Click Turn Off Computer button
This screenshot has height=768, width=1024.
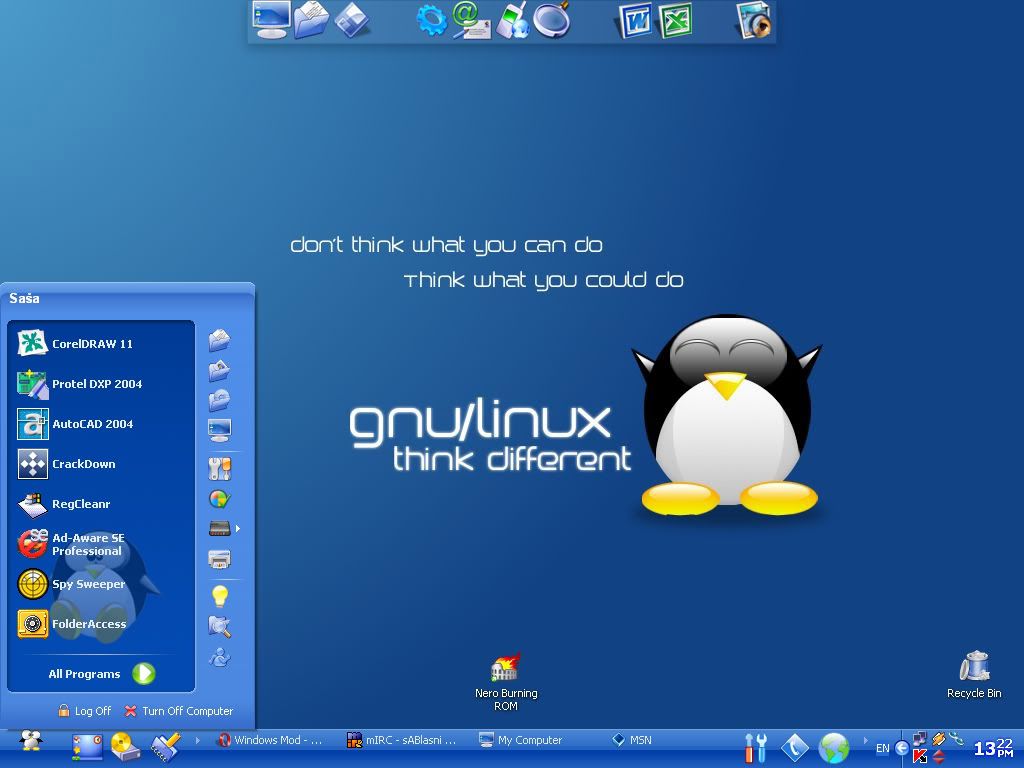point(178,711)
